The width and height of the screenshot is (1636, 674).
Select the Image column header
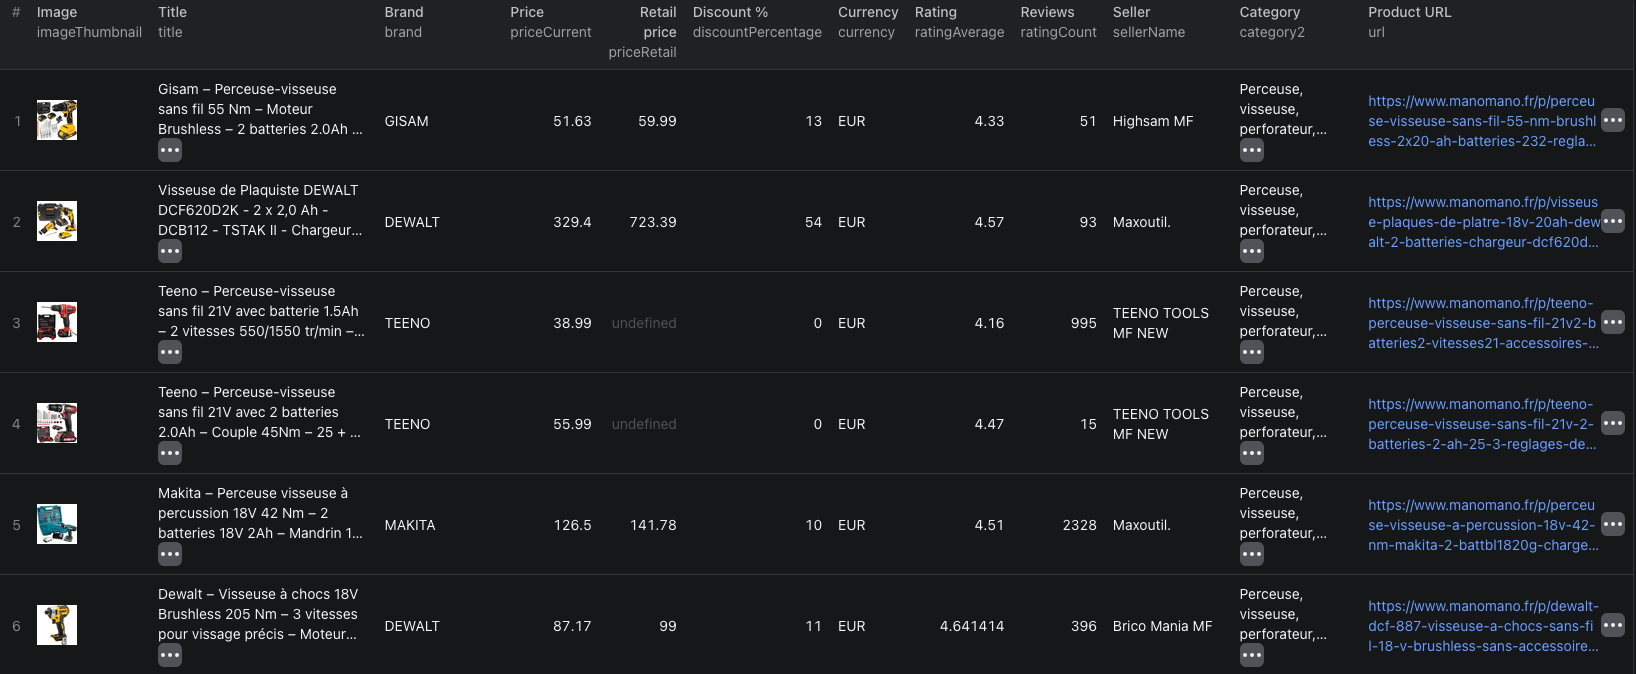pos(89,22)
